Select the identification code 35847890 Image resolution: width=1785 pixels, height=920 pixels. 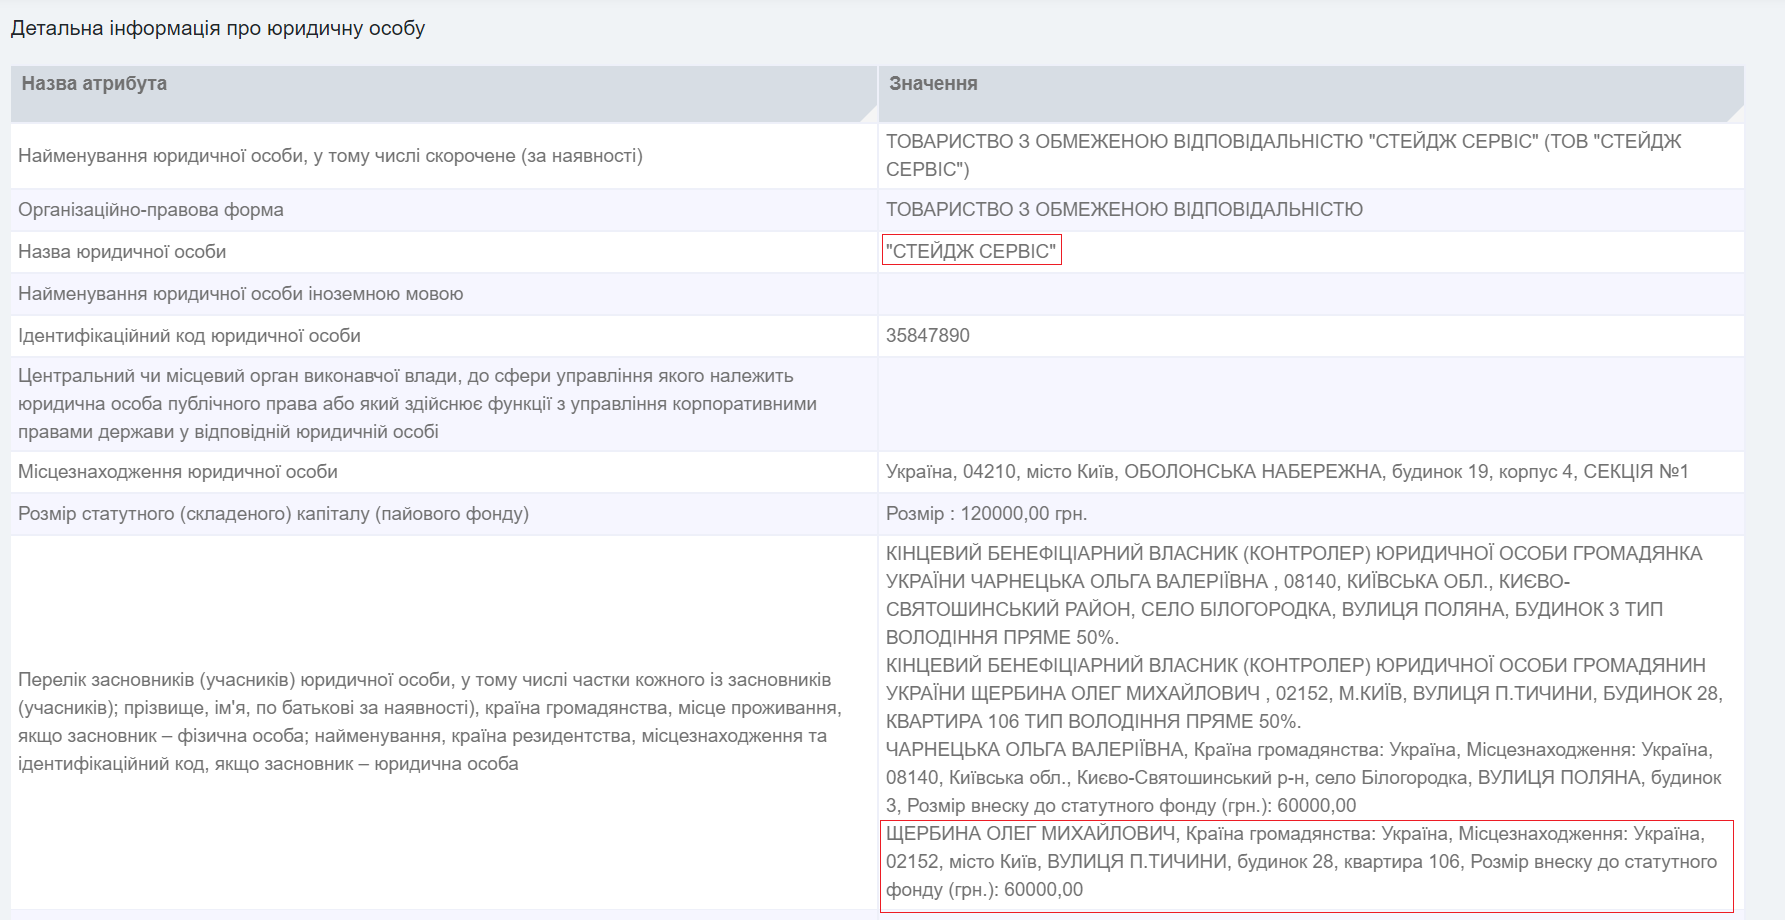[x=927, y=336]
